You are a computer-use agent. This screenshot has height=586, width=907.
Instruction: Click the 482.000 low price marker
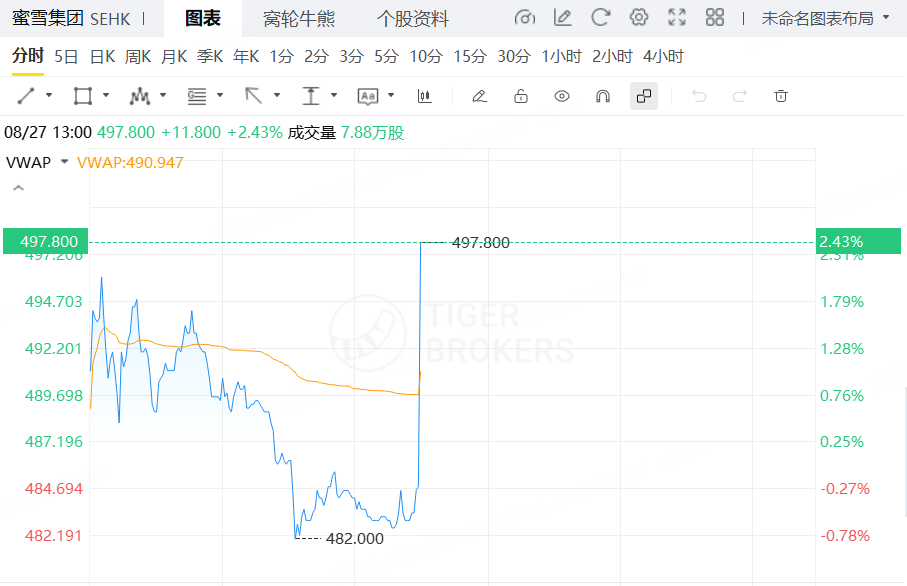click(x=355, y=539)
